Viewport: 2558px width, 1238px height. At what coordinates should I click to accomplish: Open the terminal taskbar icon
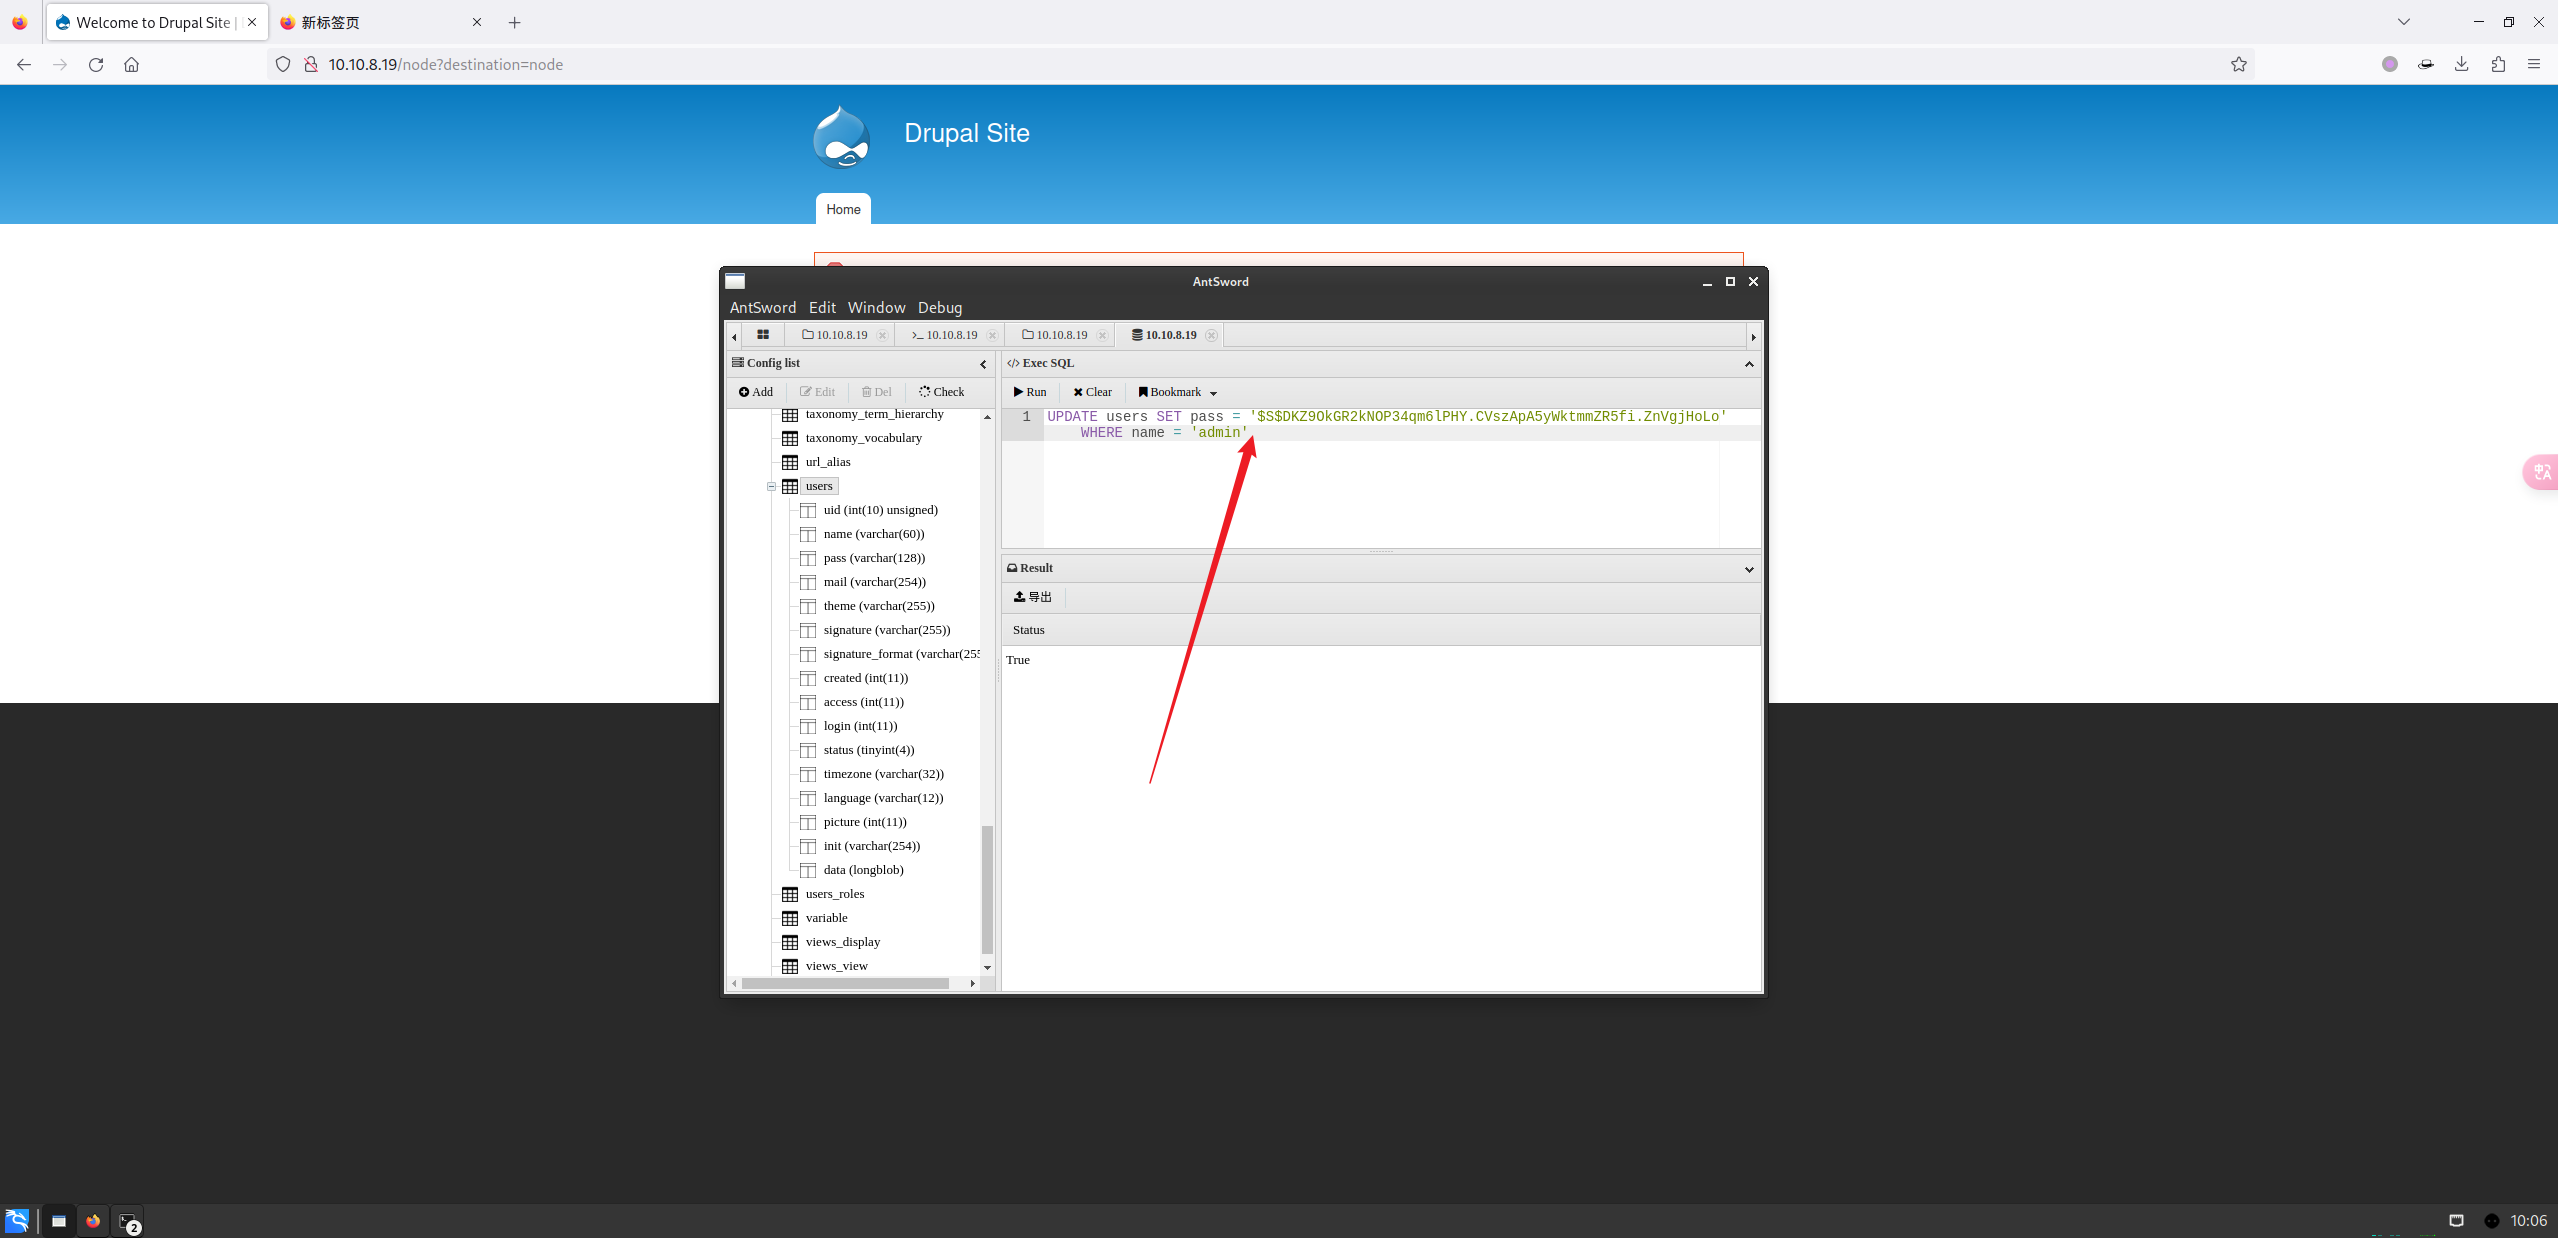128,1221
